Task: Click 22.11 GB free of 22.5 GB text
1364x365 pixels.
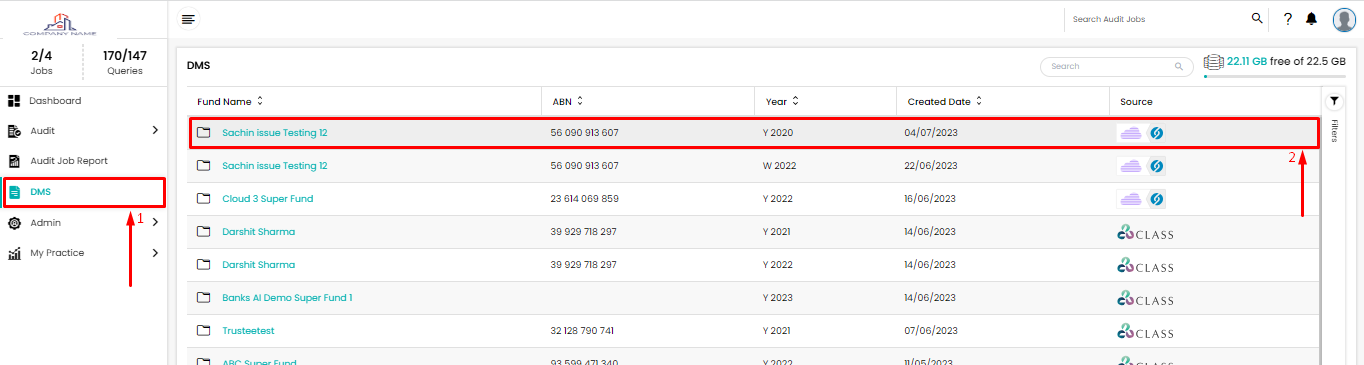Action: (1285, 61)
